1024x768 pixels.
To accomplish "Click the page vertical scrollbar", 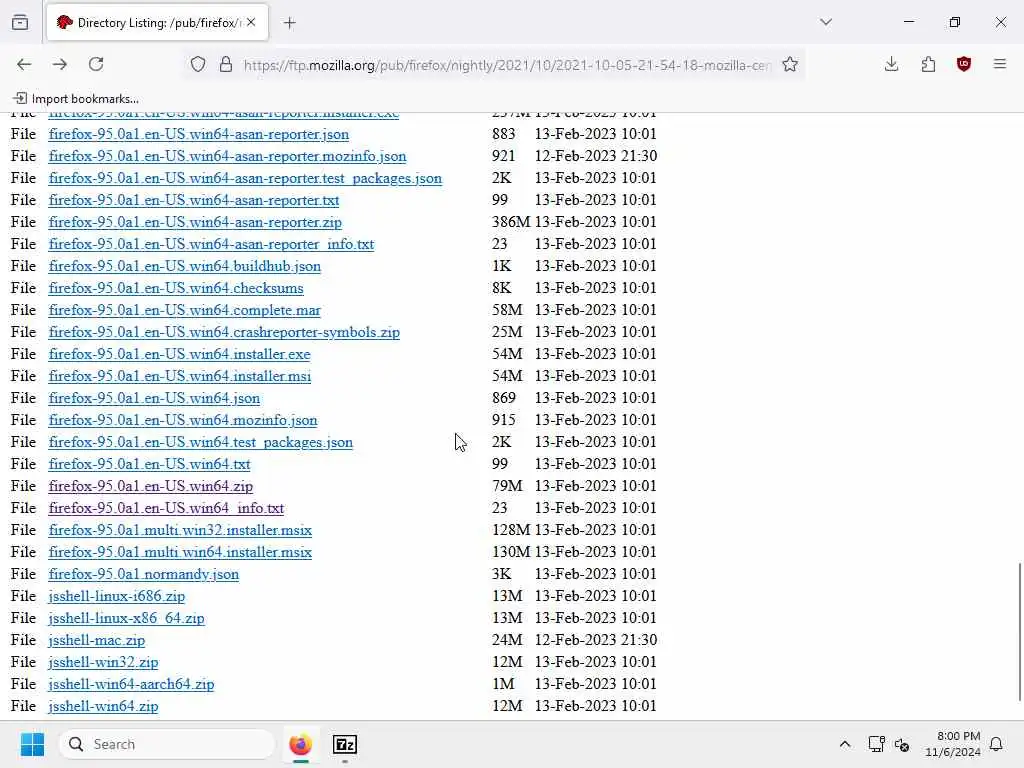I will coord(1019,631).
